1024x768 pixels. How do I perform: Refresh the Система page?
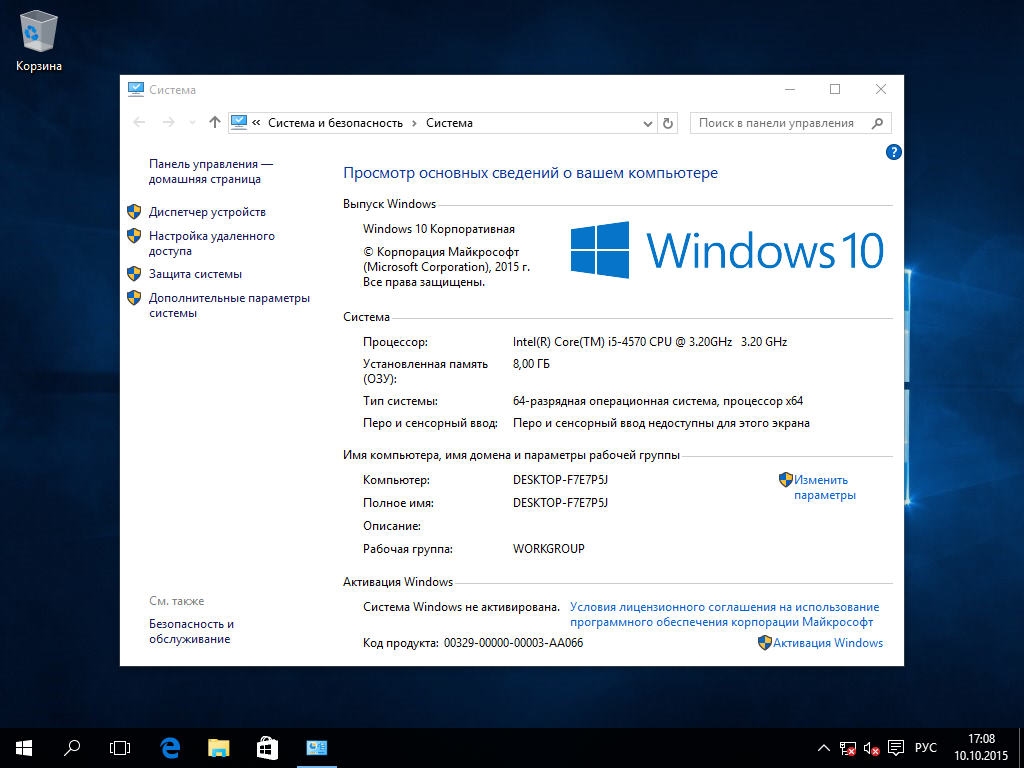click(x=667, y=123)
